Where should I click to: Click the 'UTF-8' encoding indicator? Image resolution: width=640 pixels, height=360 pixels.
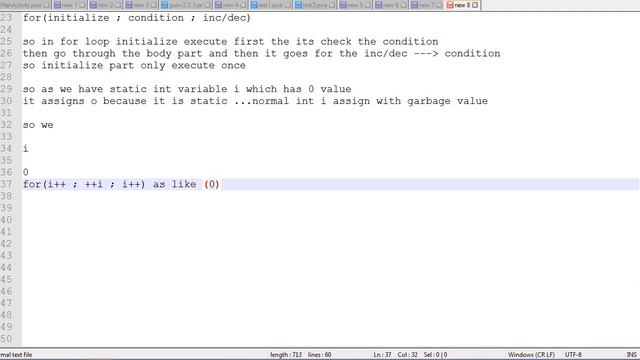pyautogui.click(x=573, y=355)
